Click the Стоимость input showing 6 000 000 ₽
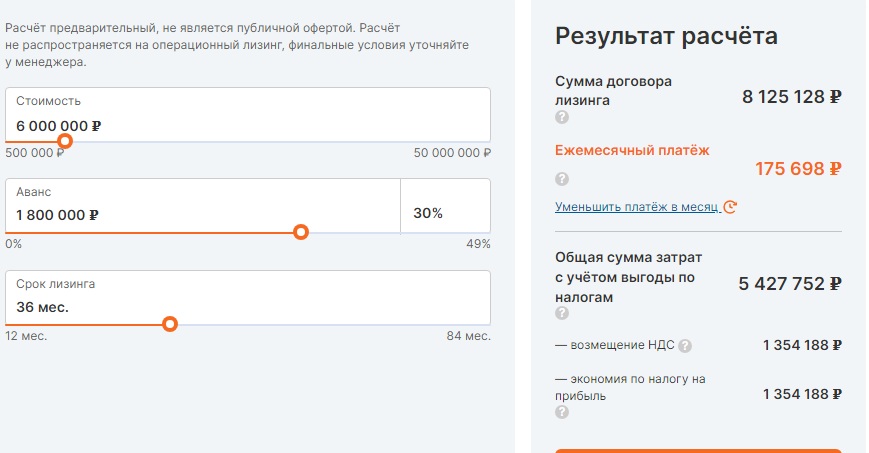Screen dimensions: 869x453 click(248, 115)
